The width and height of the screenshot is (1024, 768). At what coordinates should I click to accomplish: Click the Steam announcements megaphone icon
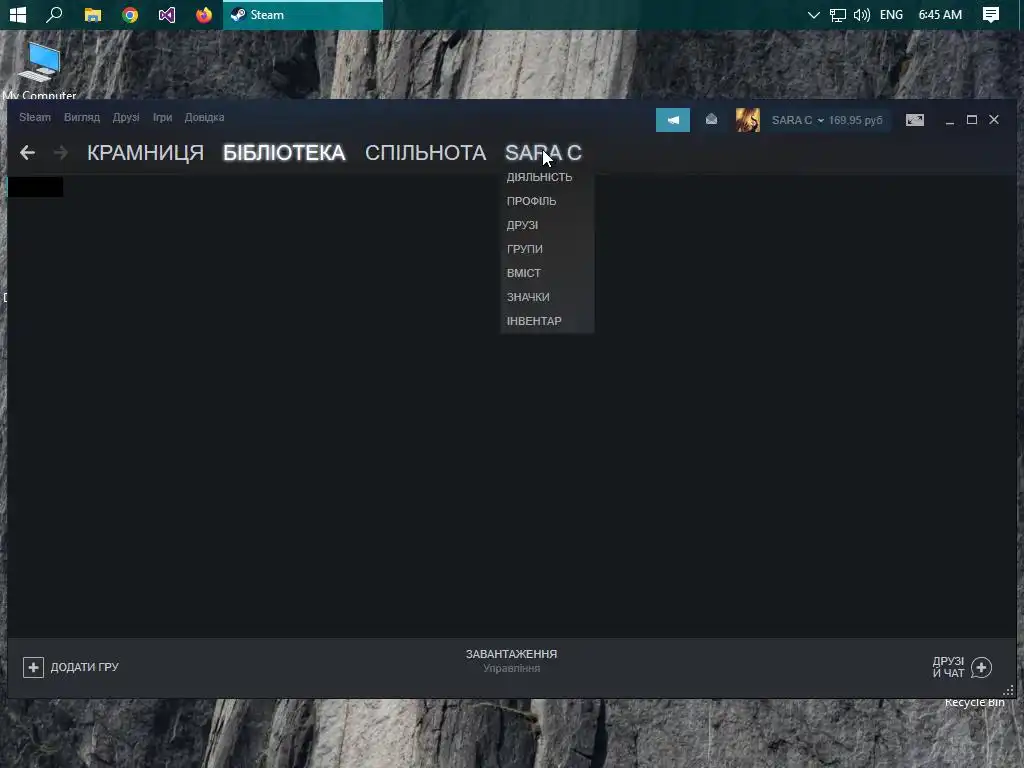(673, 120)
